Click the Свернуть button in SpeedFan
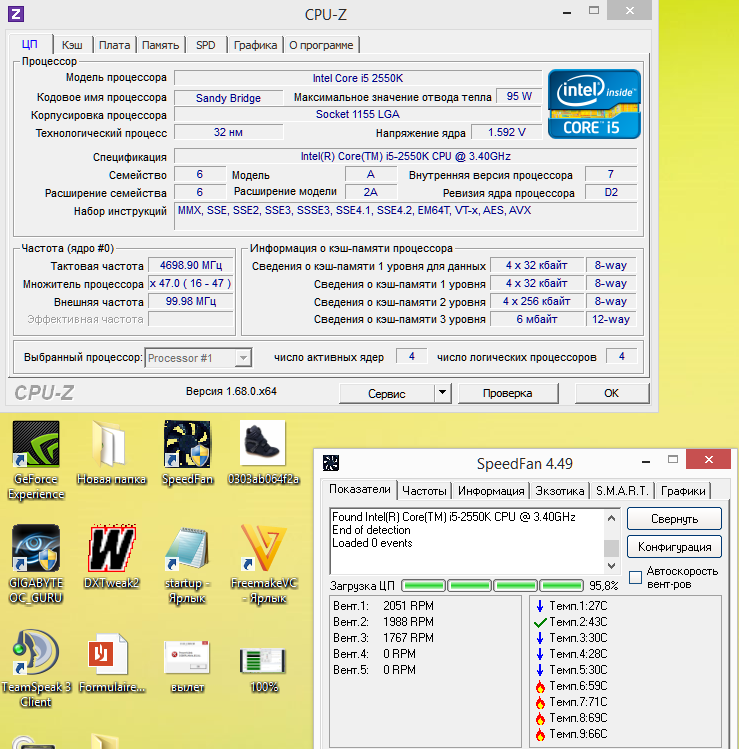 pos(674,519)
